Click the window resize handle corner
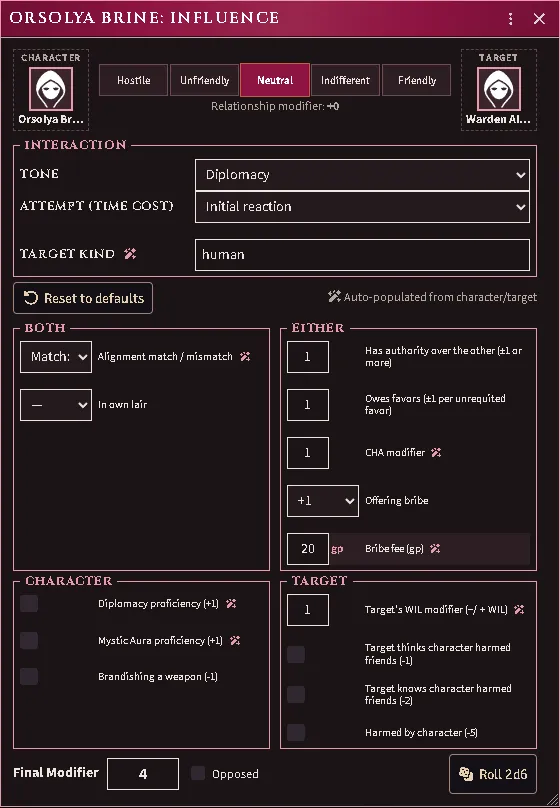 pos(552,801)
